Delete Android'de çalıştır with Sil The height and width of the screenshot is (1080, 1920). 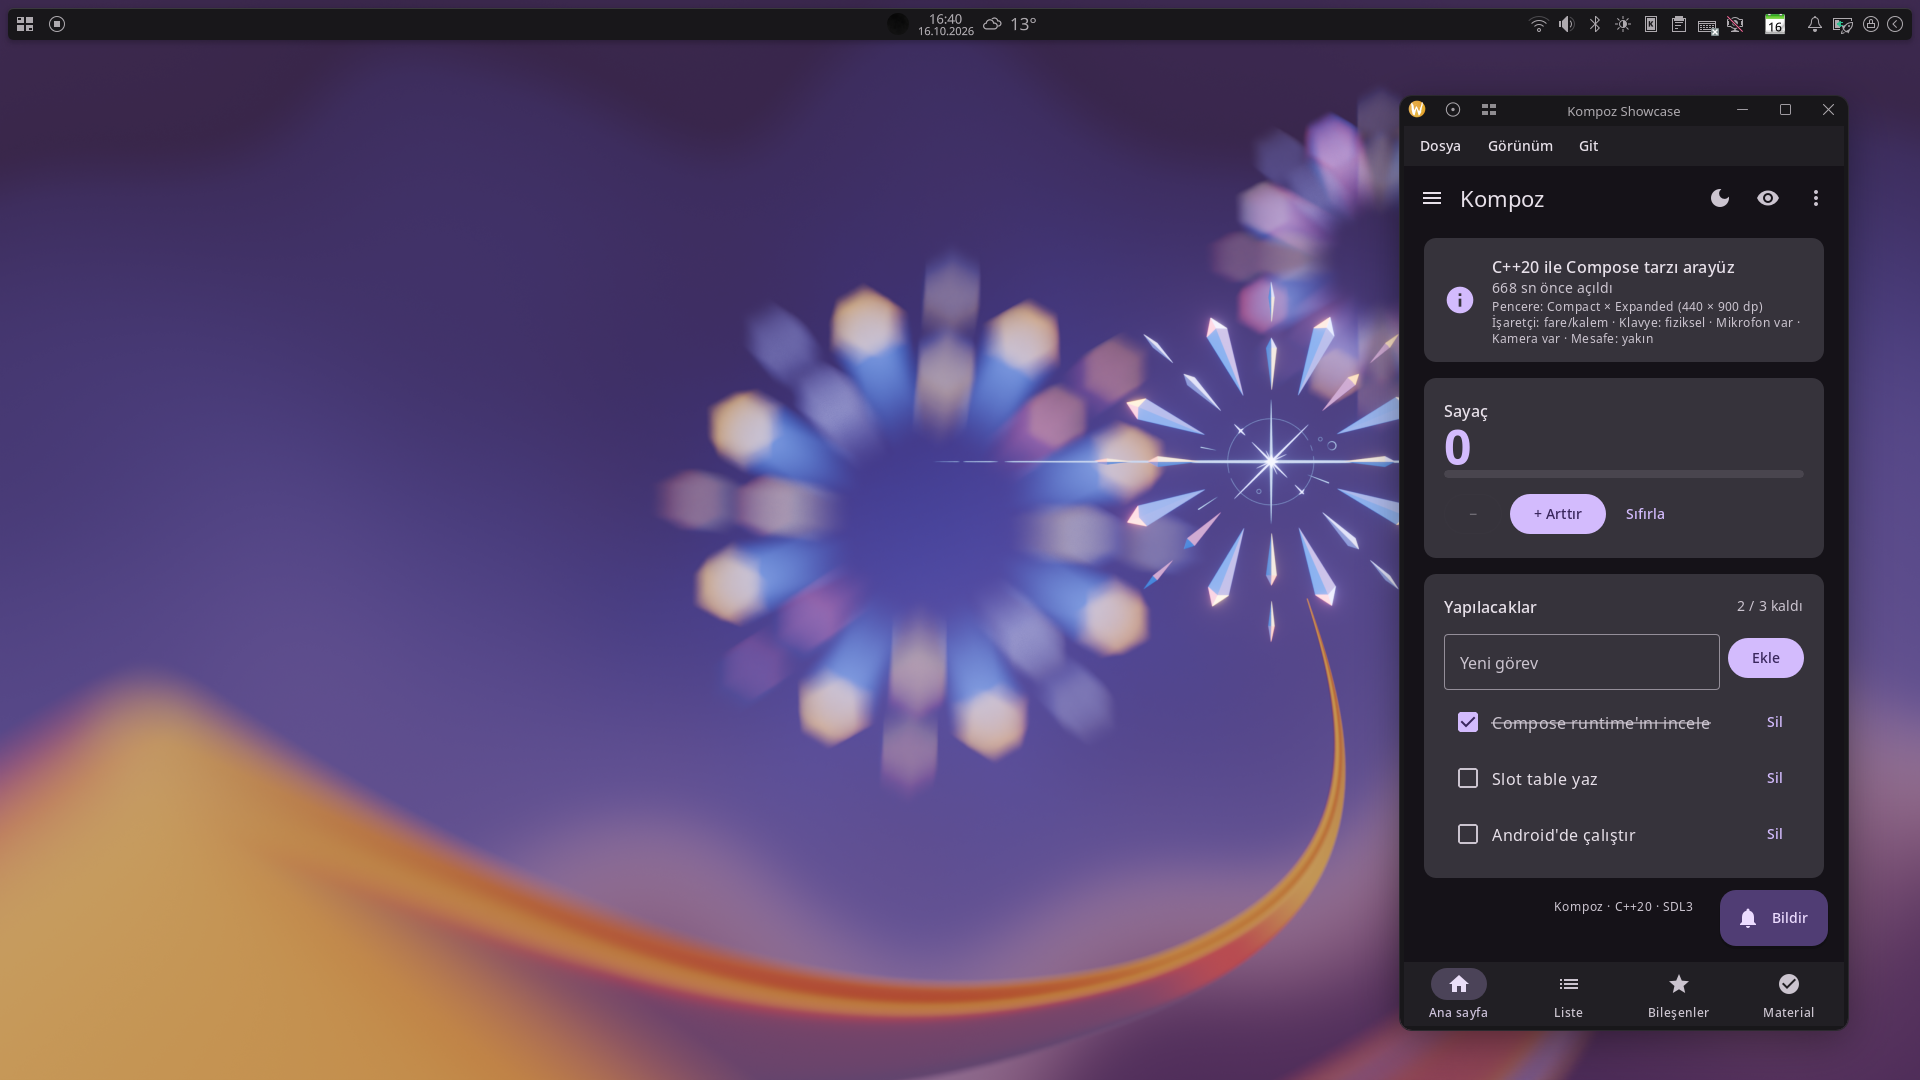coord(1775,834)
